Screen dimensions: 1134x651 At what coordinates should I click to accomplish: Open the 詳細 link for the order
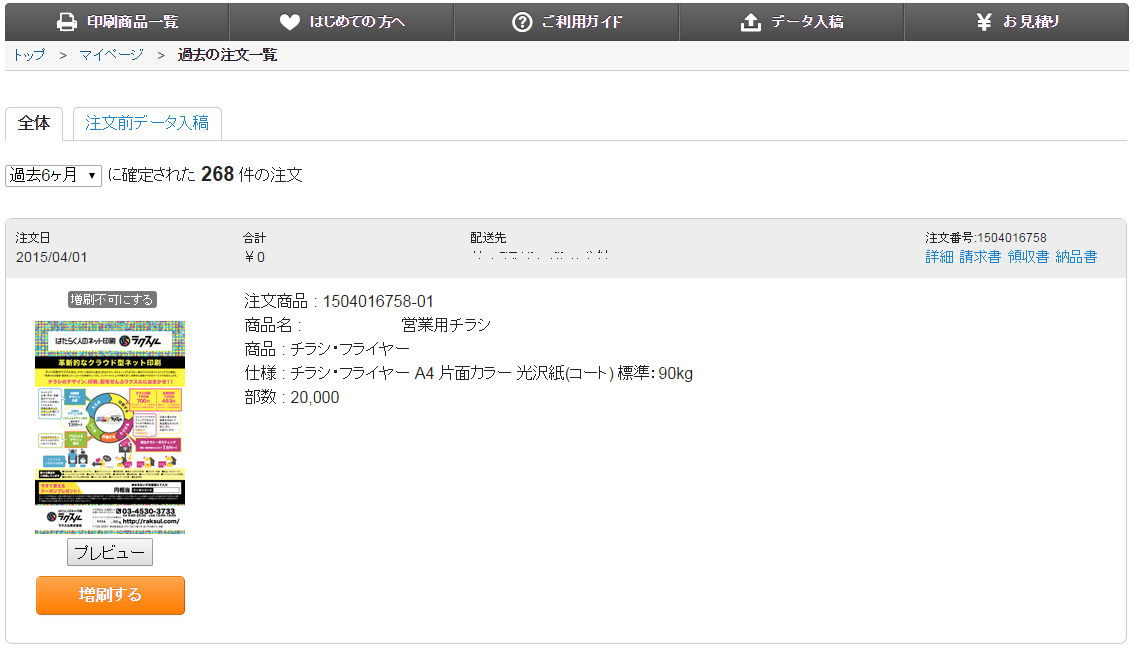point(939,257)
